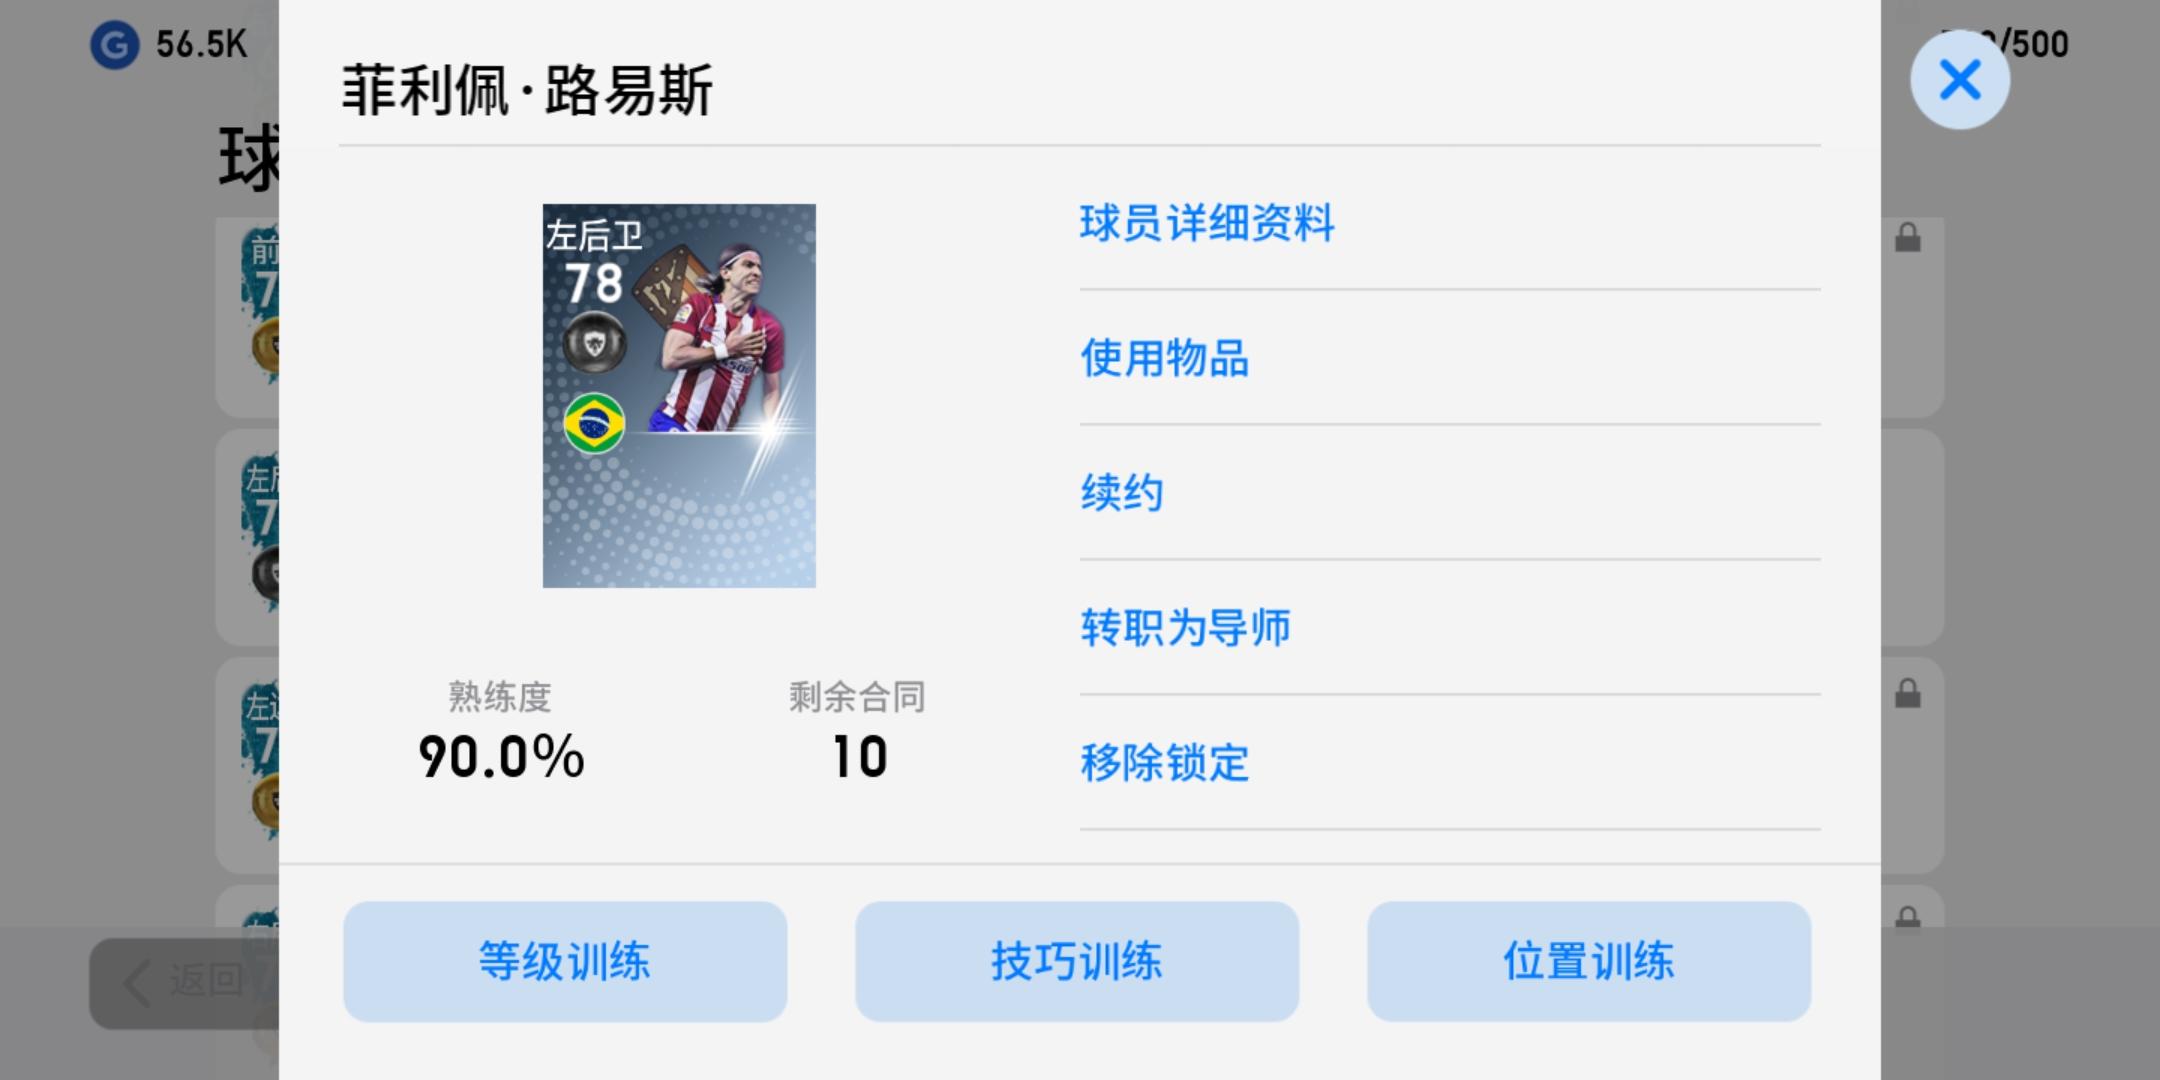Start 等级训练 level training

pyautogui.click(x=565, y=961)
